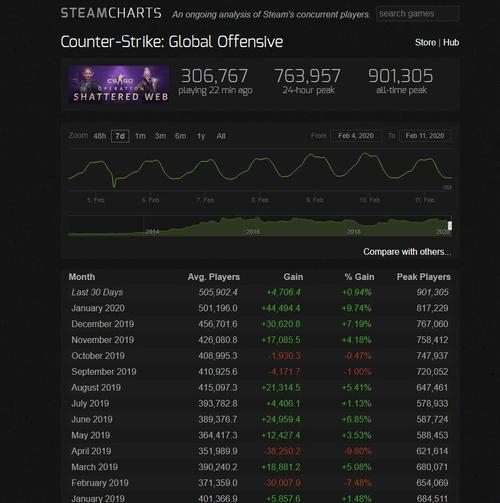Select the January 2020 row label
Screen dimensions: 500x503
98,308
